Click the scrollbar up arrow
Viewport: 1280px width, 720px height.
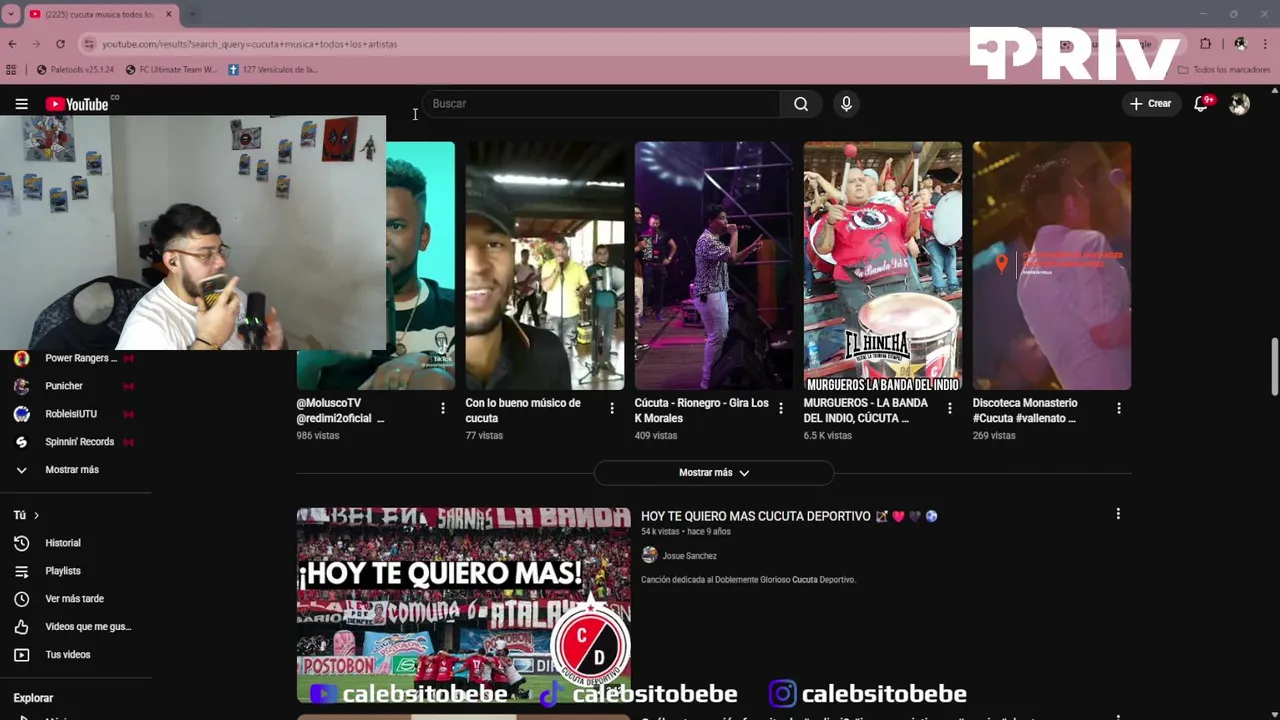pos(1274,91)
